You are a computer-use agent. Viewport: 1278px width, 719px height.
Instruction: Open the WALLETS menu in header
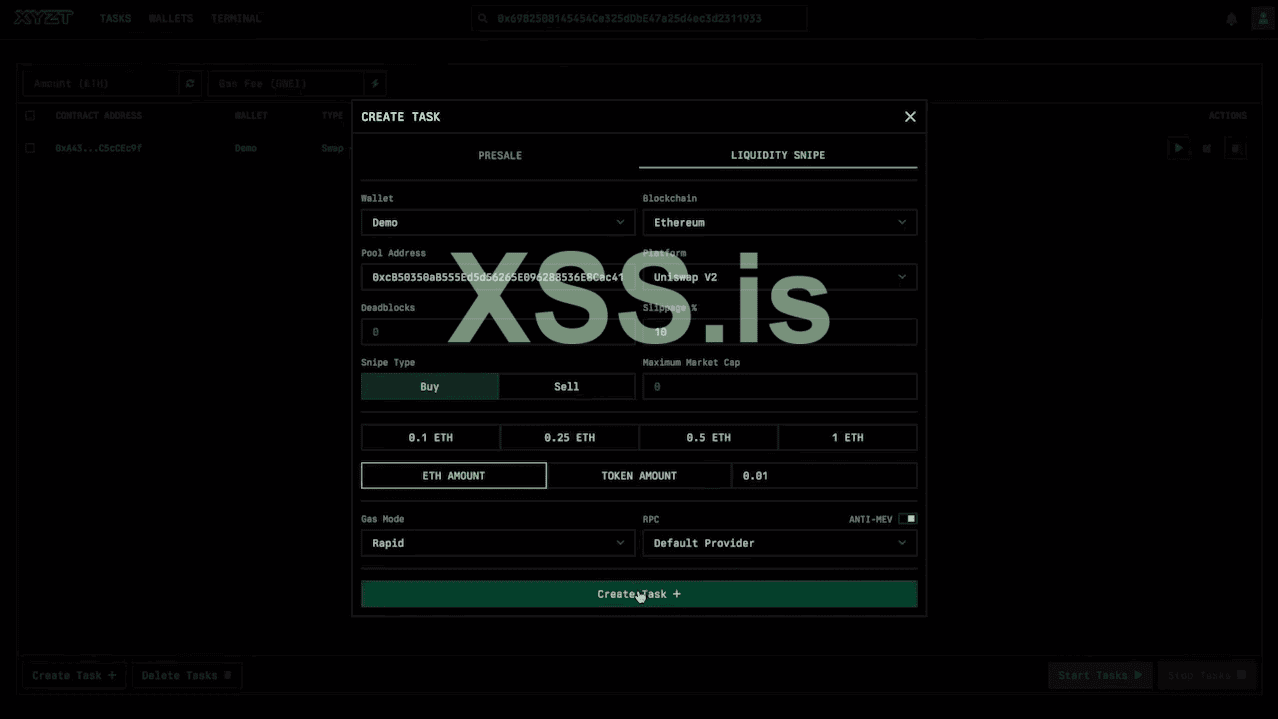(x=171, y=18)
